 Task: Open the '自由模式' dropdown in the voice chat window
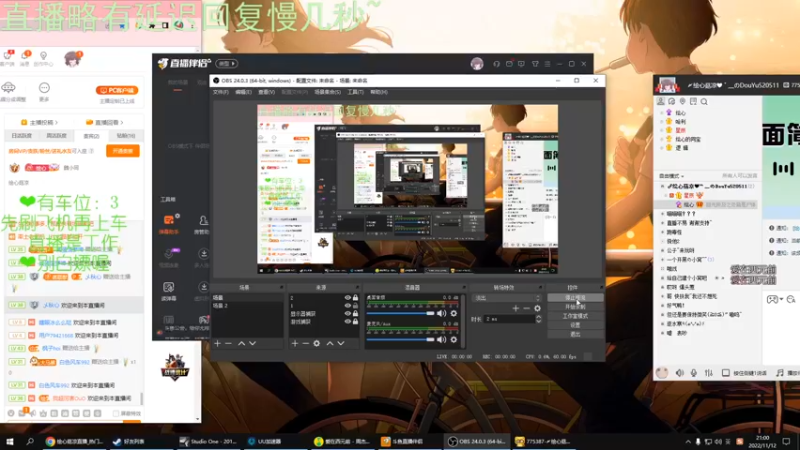click(671, 176)
